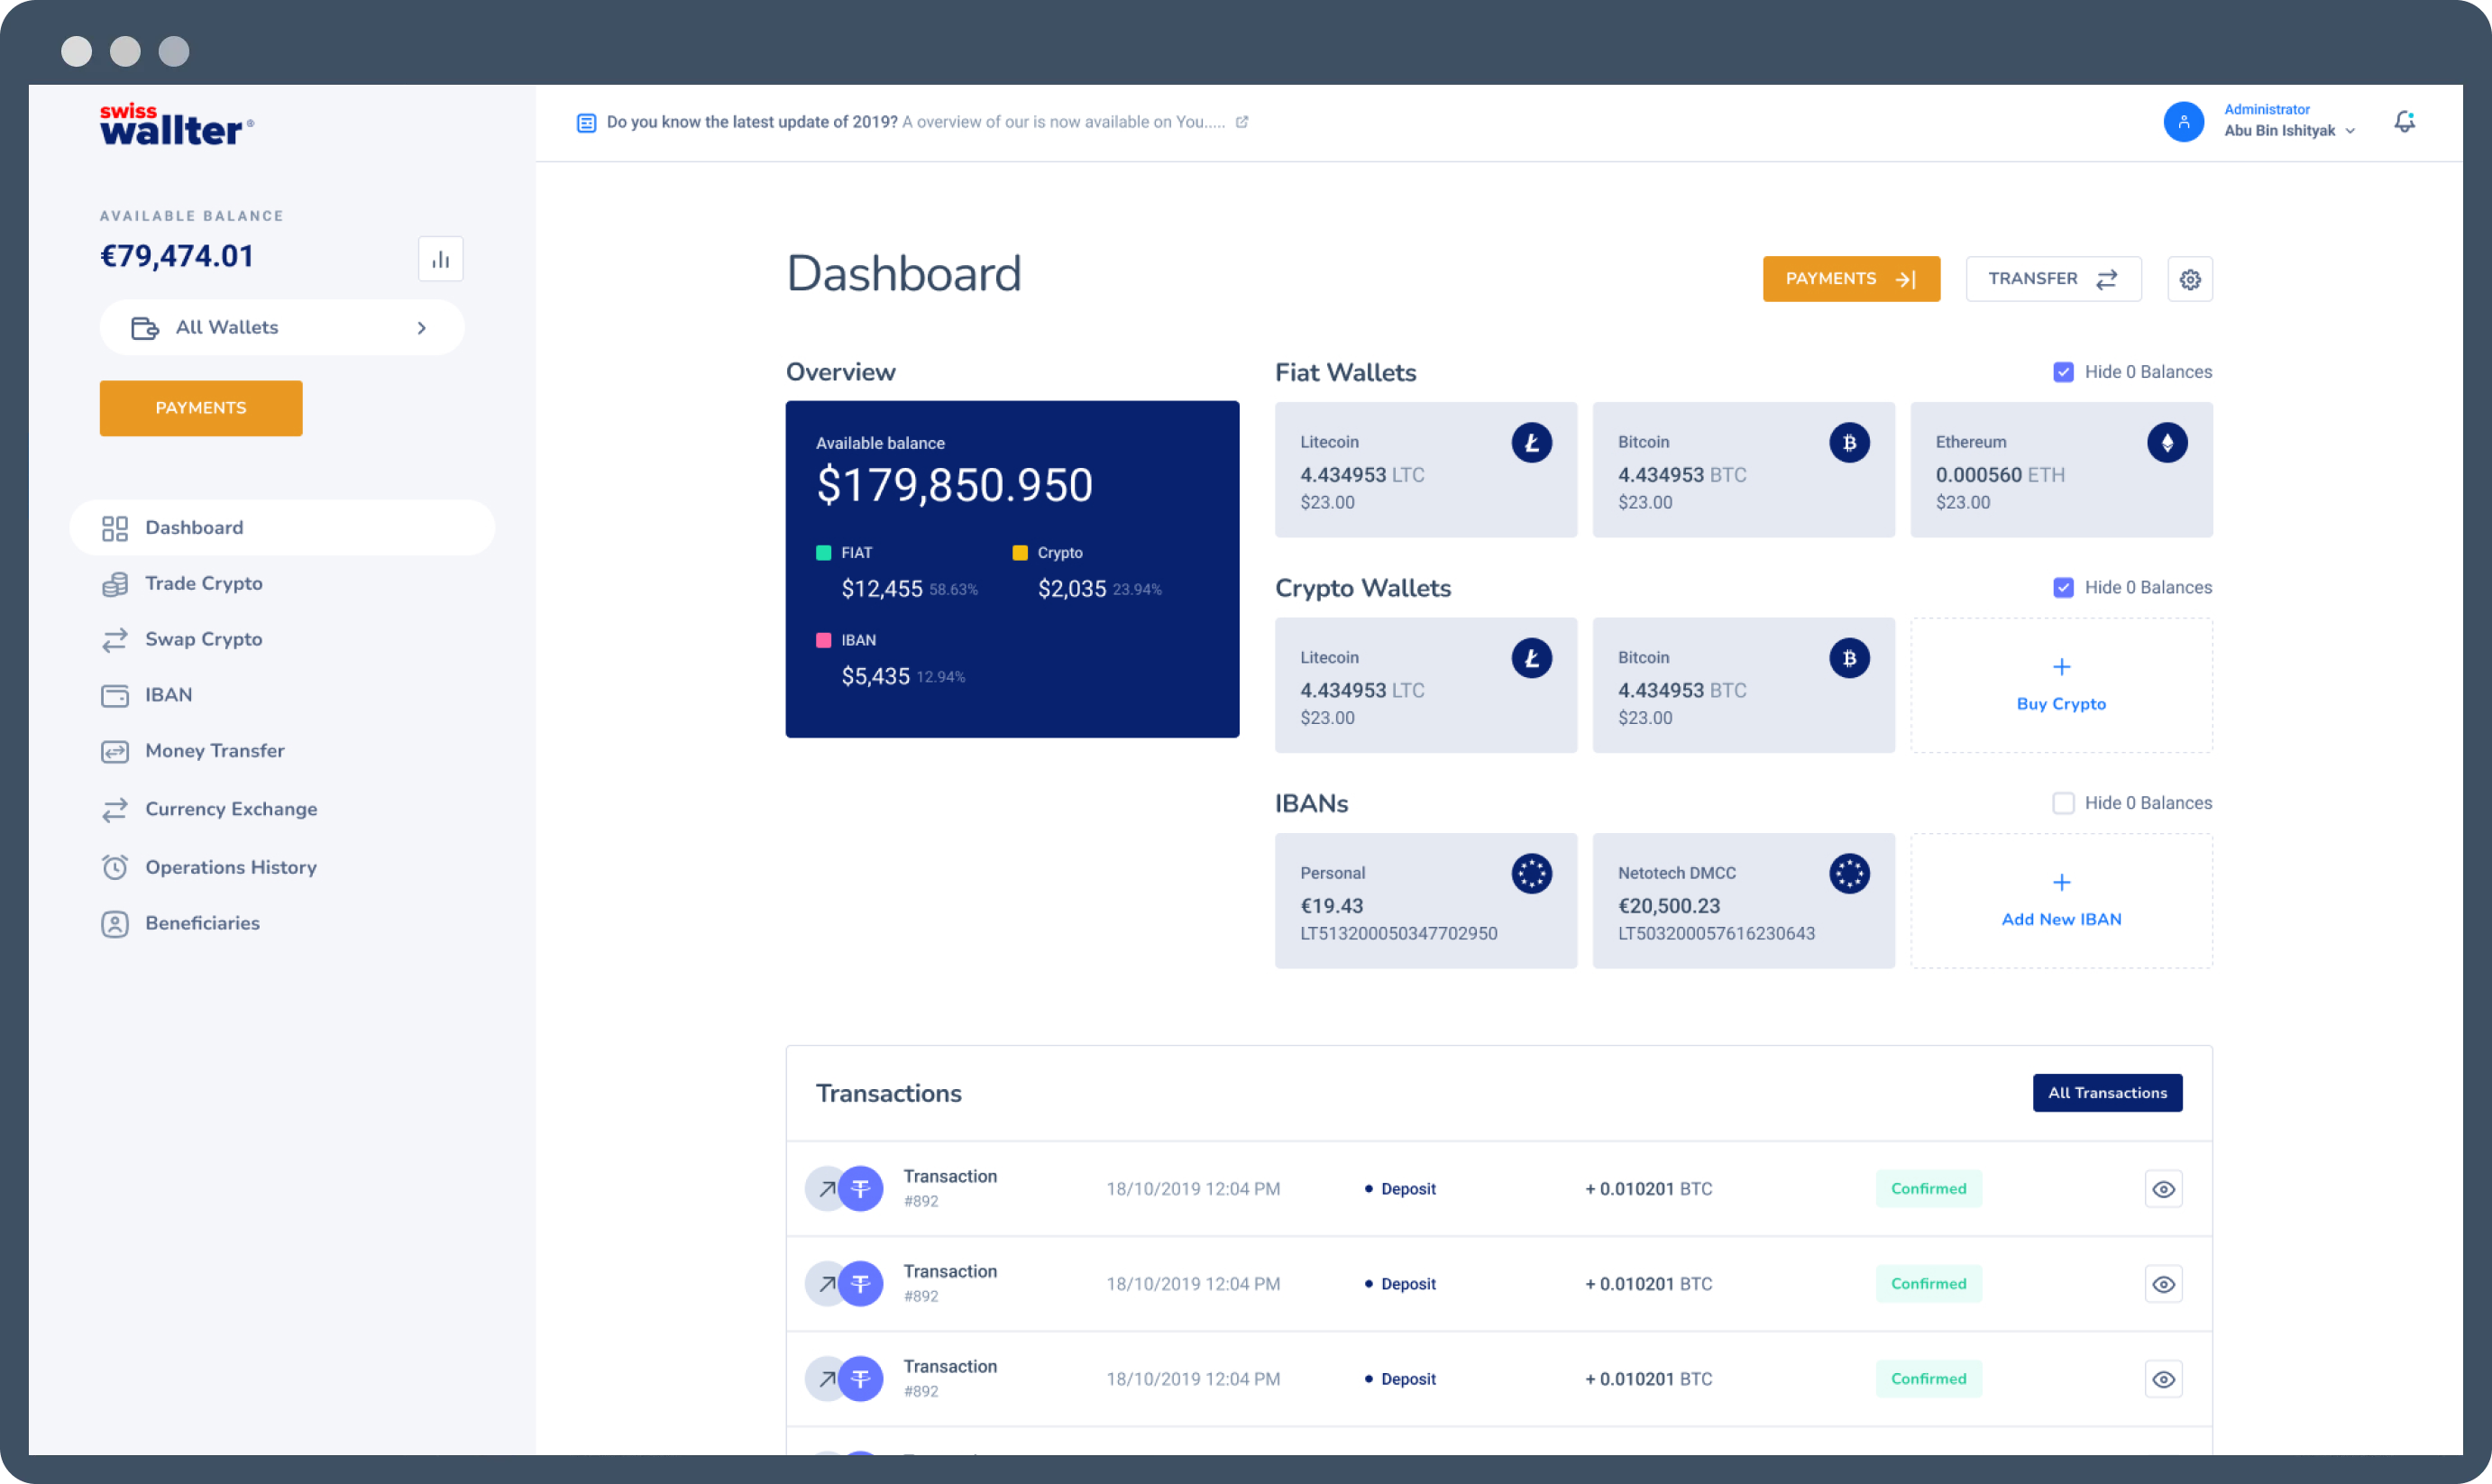2492x1484 pixels.
Task: Click the Dashboard page title
Action: 903,274
